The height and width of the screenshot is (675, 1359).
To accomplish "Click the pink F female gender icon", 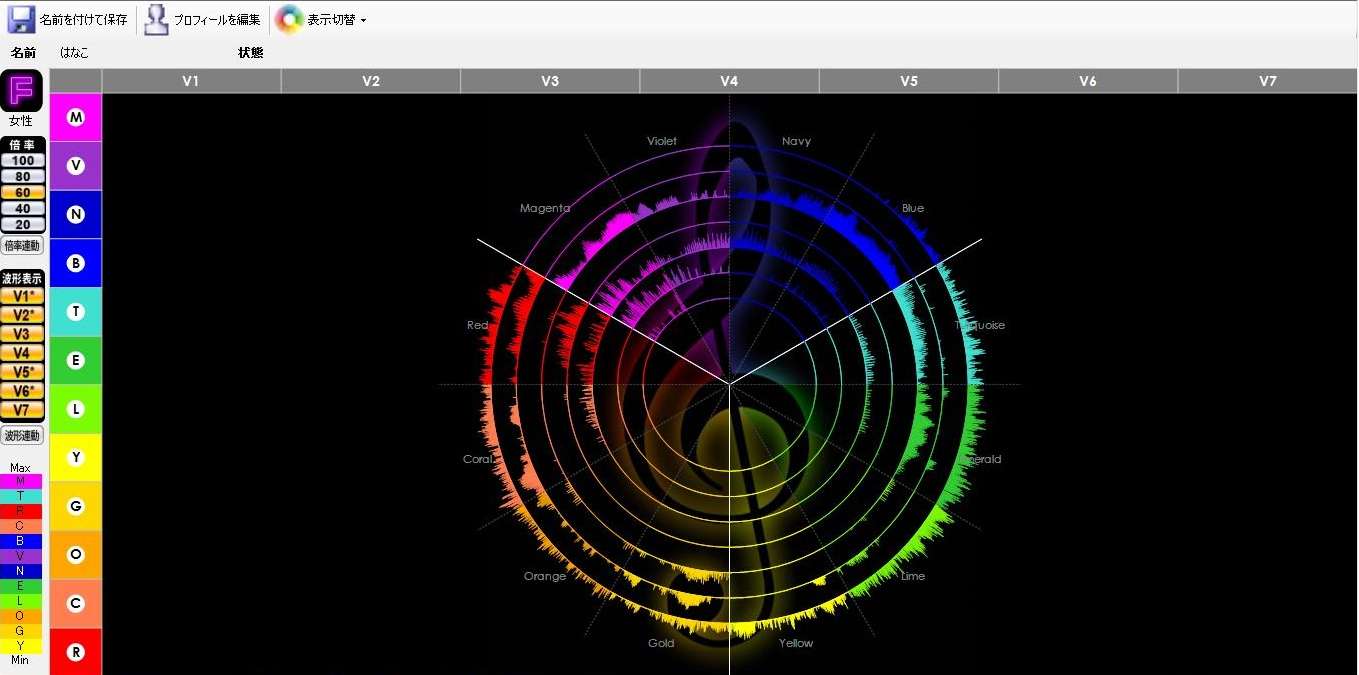I will pyautogui.click(x=21, y=92).
